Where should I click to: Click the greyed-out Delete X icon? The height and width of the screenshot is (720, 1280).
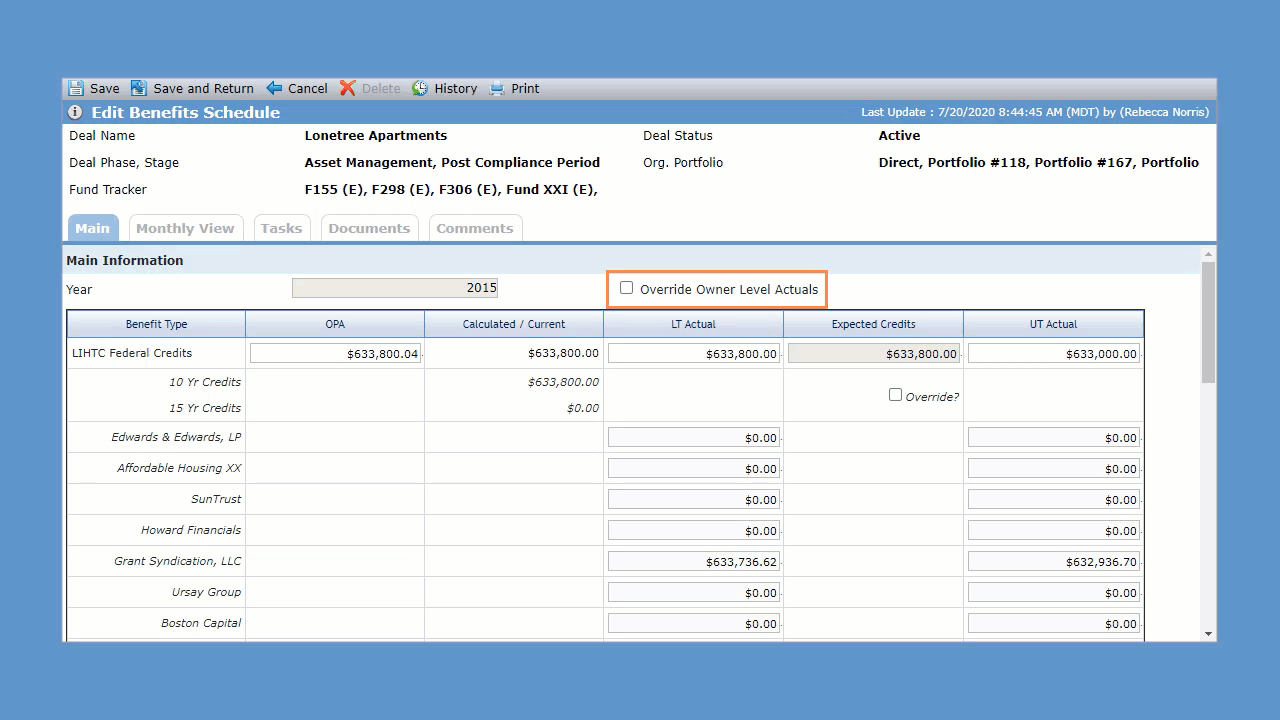point(348,88)
